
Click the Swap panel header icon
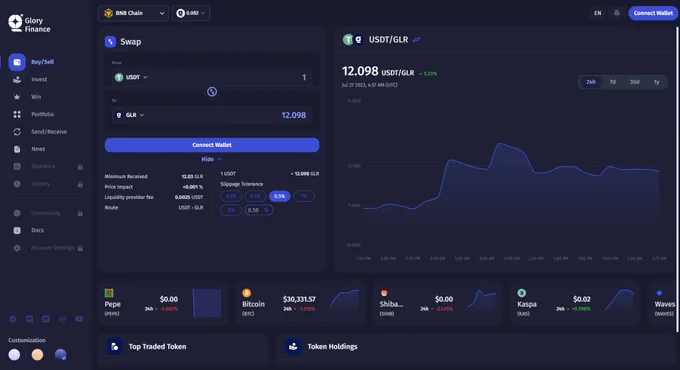tap(110, 42)
